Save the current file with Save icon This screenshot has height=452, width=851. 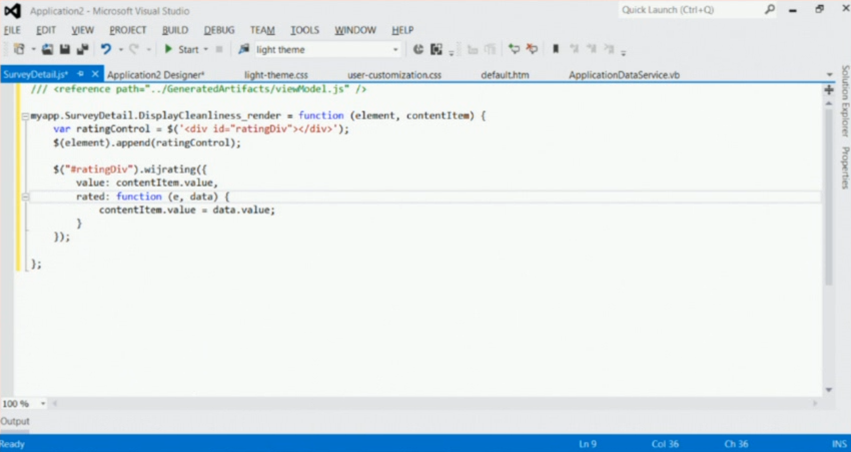click(x=65, y=49)
